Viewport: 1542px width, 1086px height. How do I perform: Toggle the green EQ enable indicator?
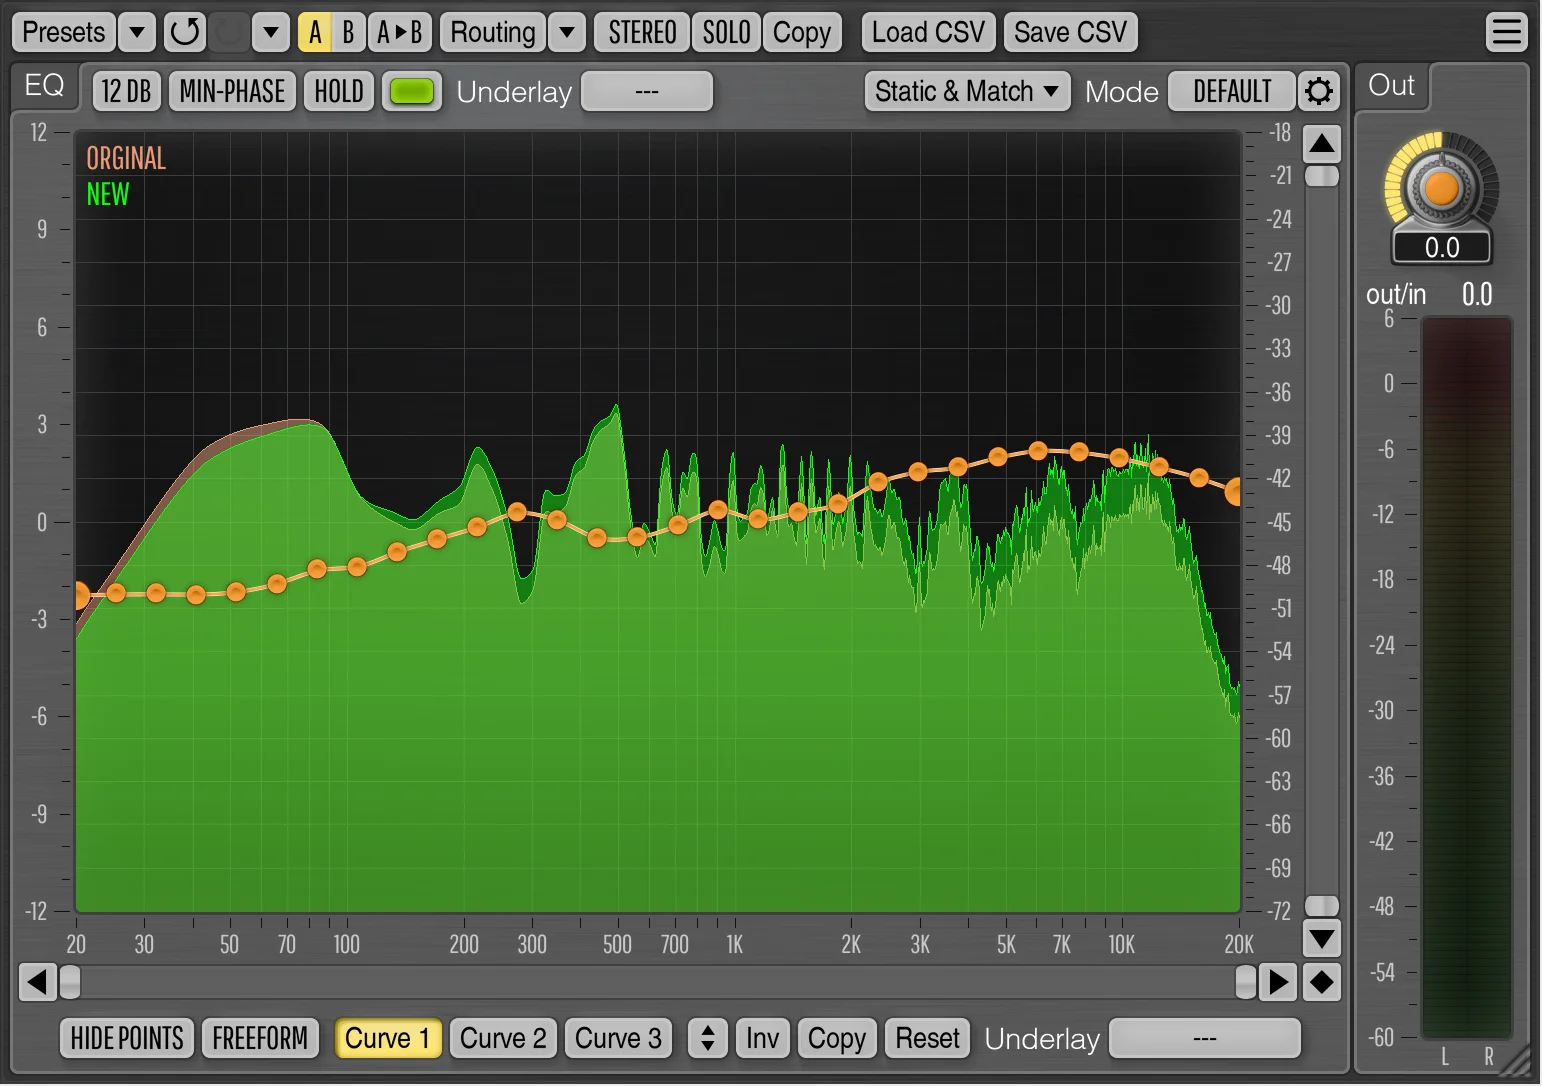click(x=412, y=91)
